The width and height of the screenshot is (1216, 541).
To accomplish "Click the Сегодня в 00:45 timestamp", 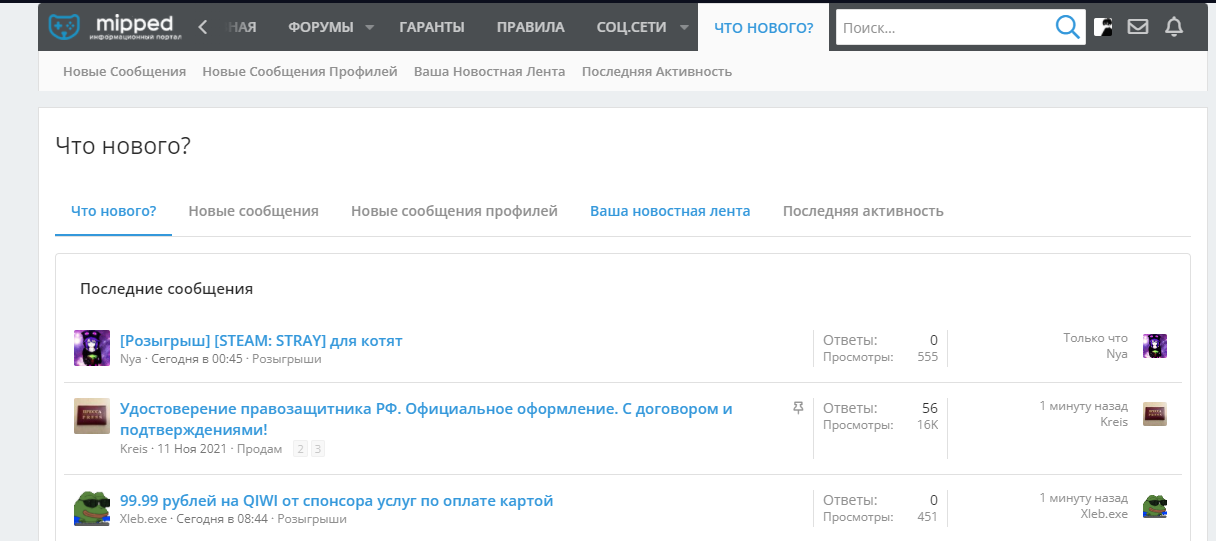I will (197, 358).
